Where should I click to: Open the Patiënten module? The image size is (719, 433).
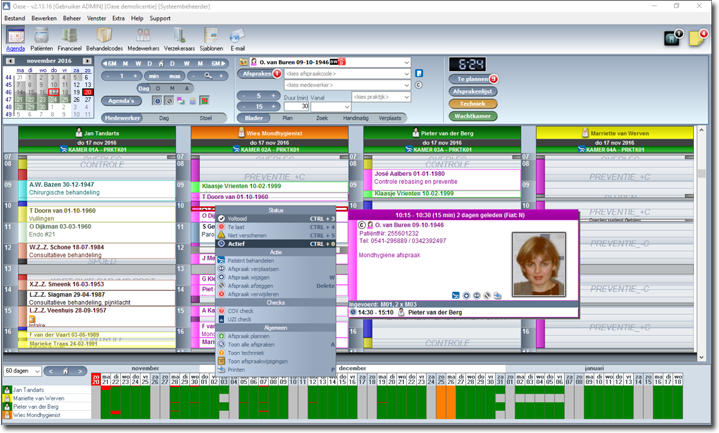(x=41, y=39)
